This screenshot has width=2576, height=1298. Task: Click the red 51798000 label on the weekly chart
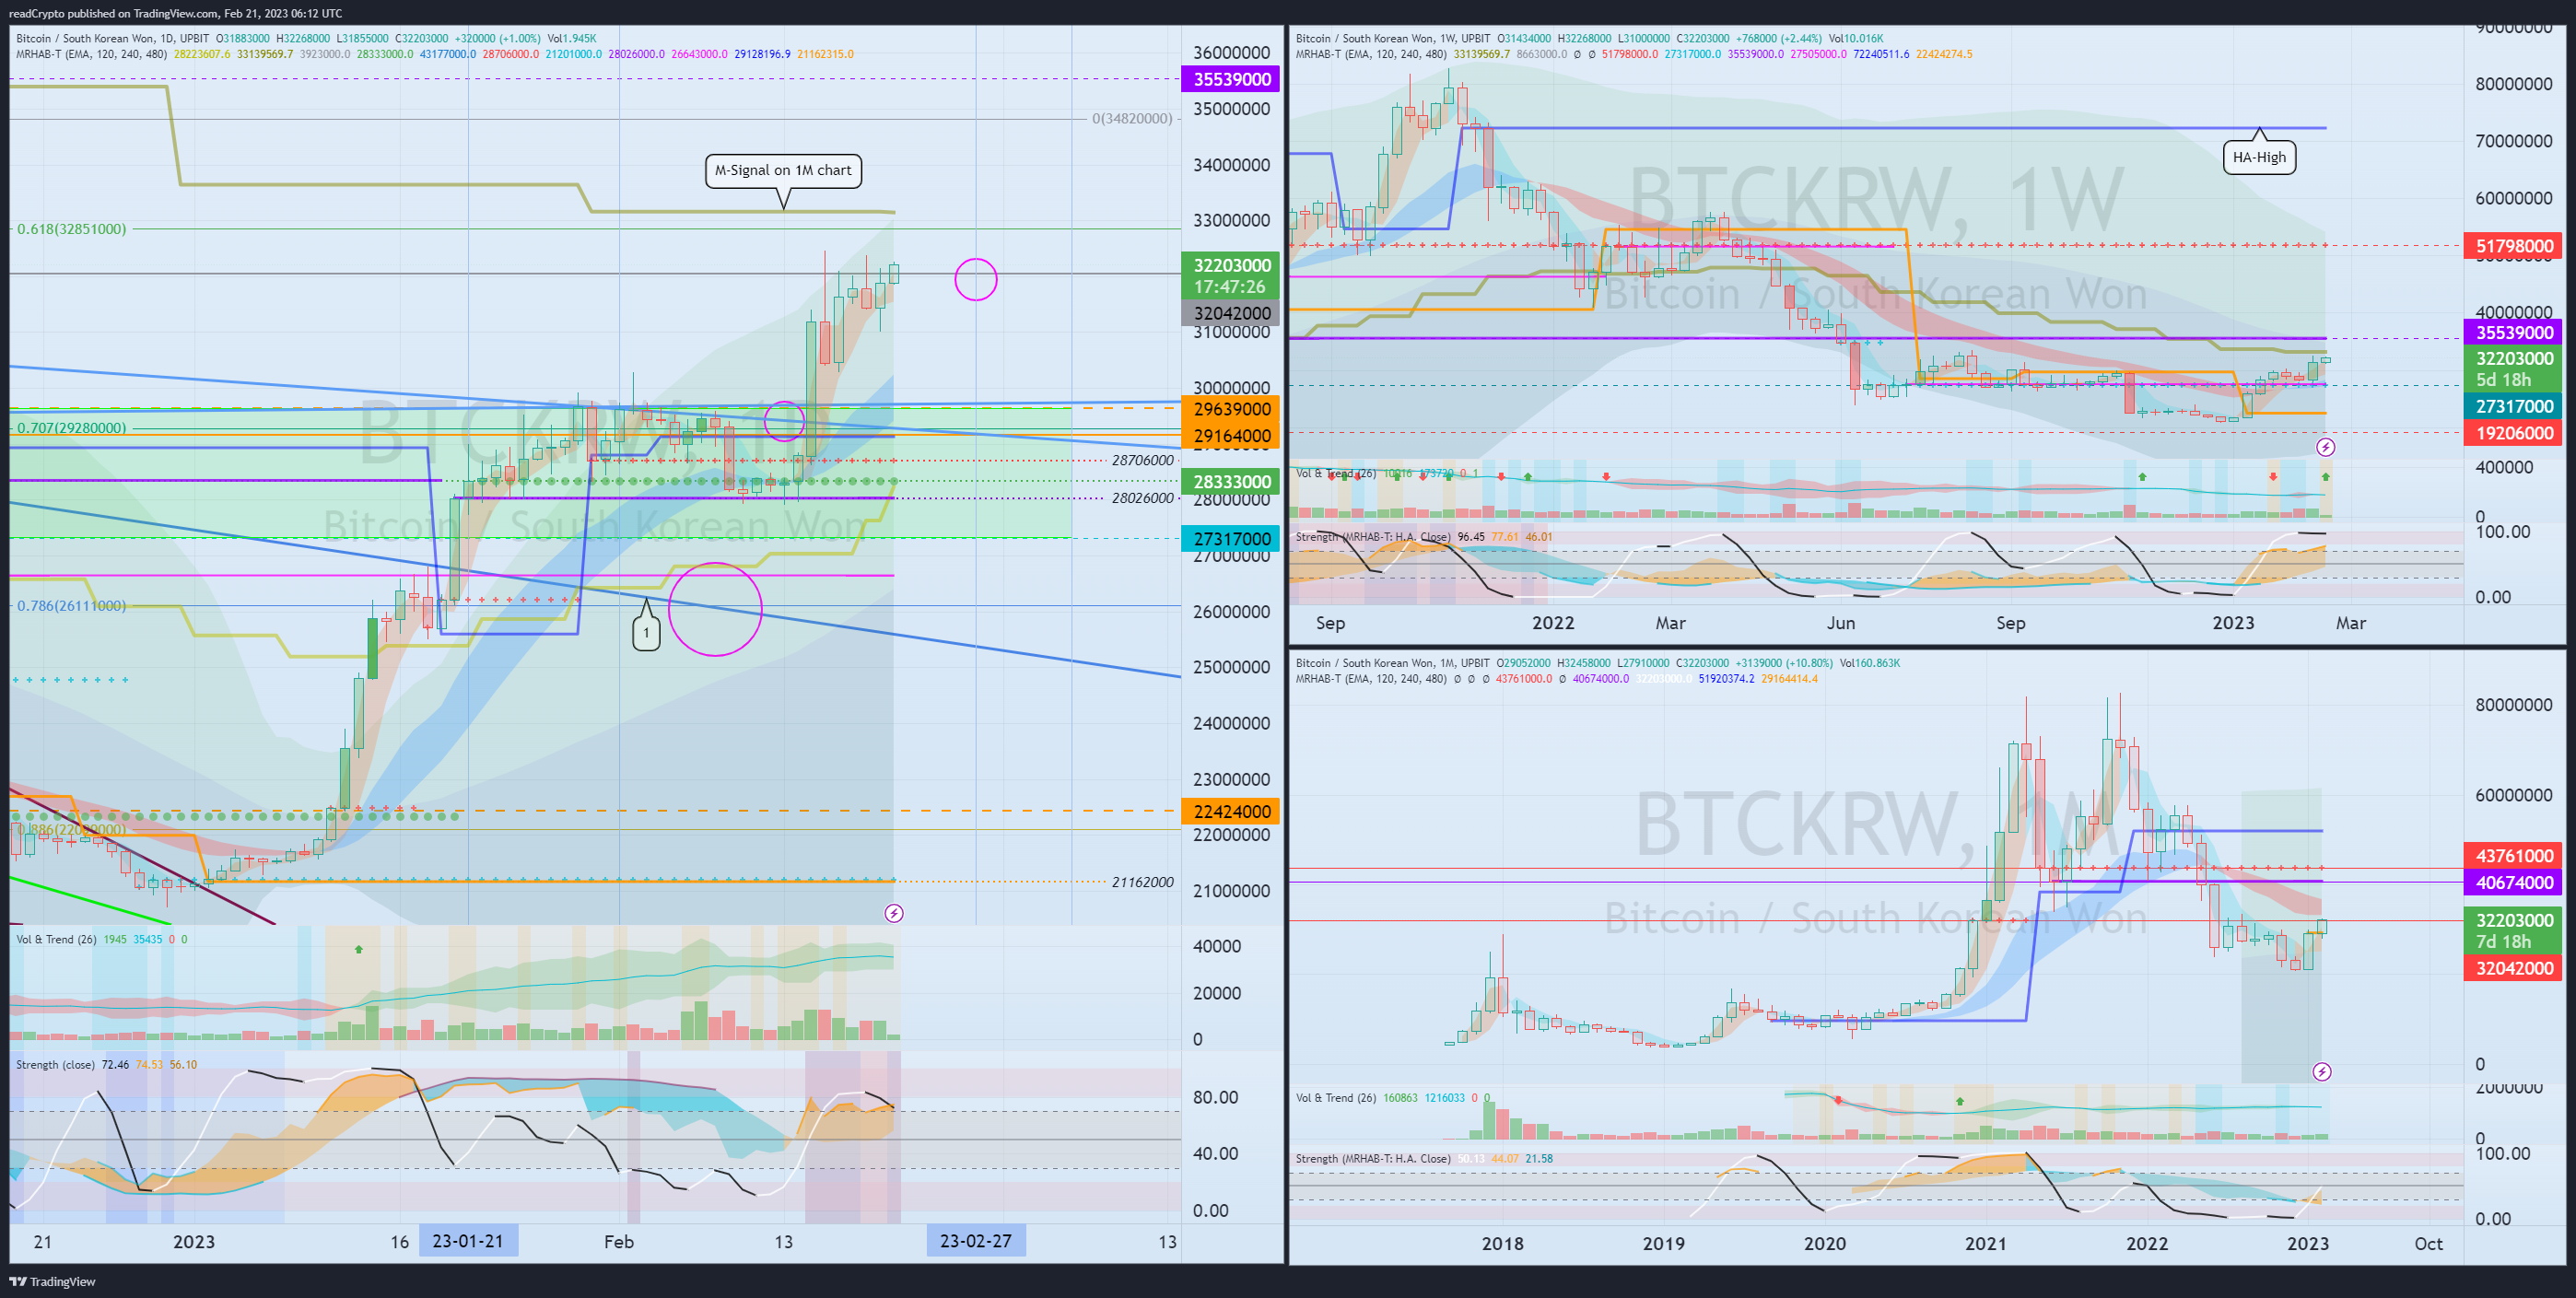point(2514,246)
